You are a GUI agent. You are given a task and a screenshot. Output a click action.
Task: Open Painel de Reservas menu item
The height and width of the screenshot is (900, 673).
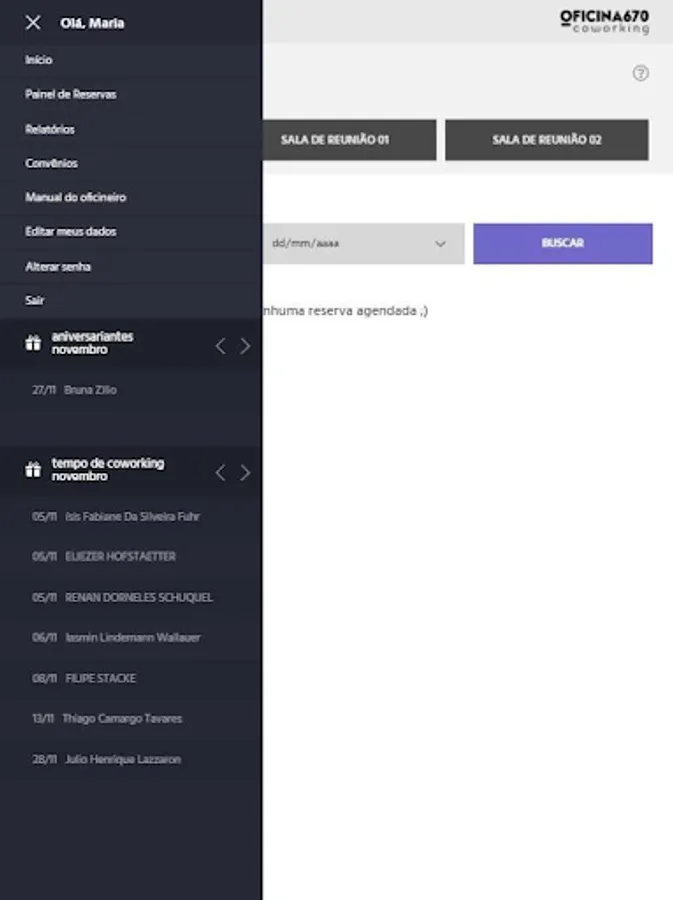(70, 94)
